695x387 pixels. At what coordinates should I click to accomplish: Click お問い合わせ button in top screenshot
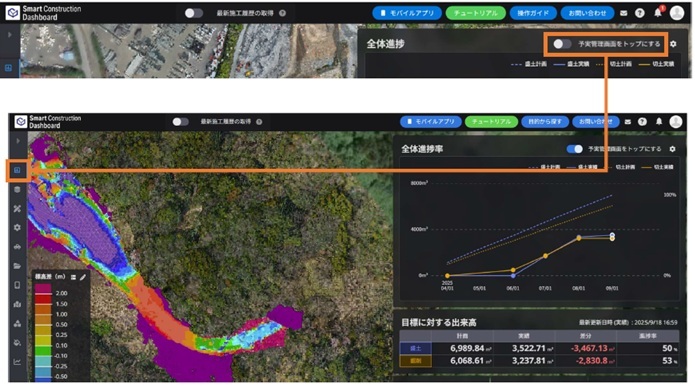point(587,13)
